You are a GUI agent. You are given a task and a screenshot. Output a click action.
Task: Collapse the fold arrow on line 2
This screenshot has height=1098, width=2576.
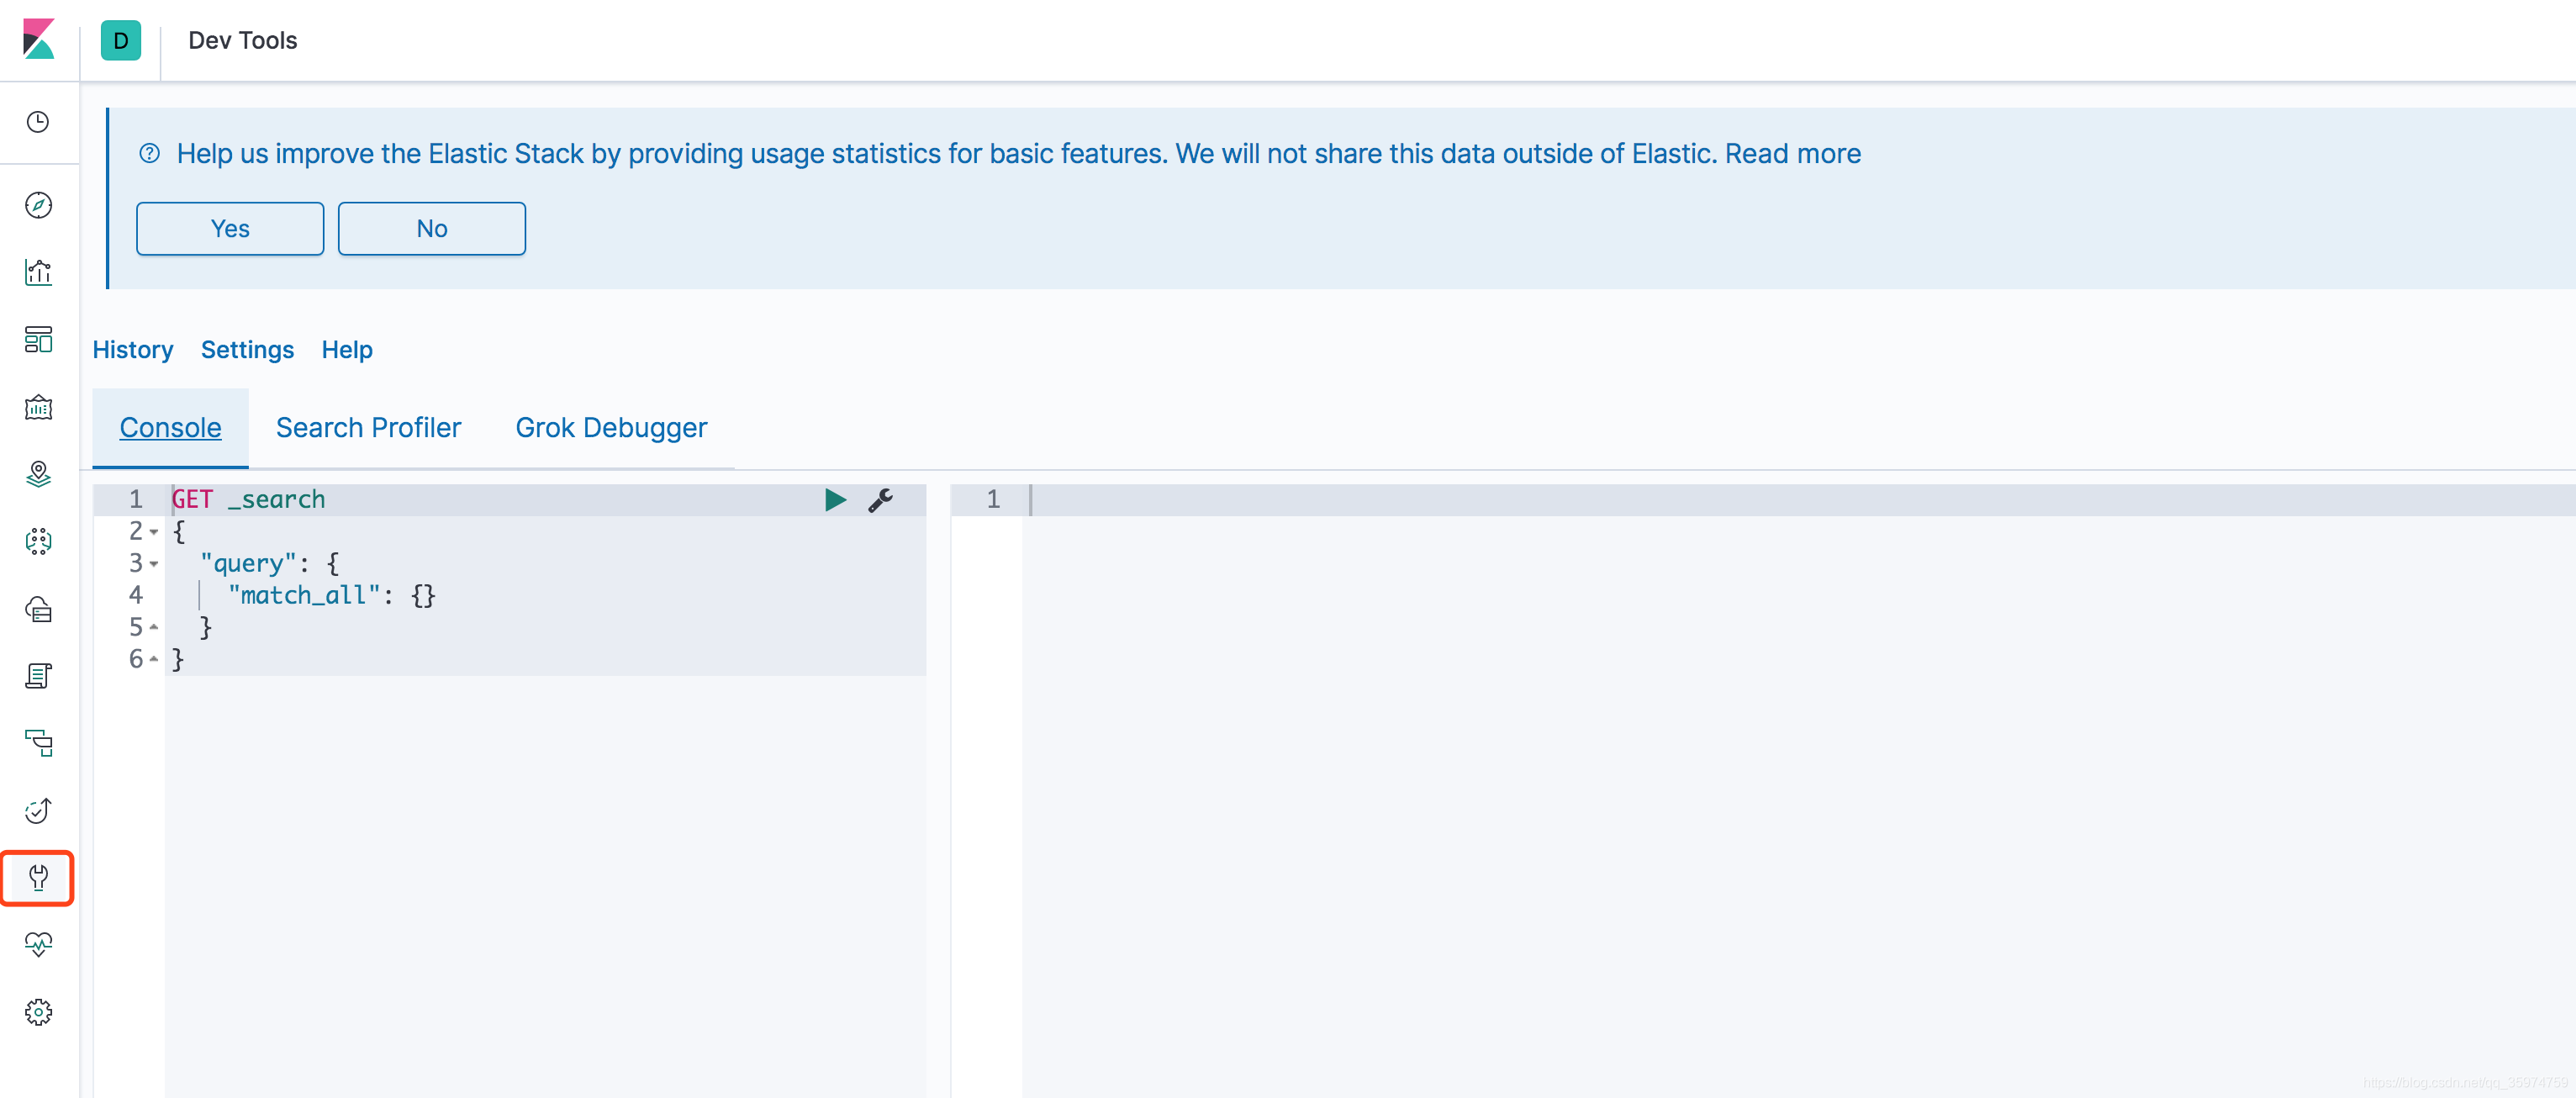(154, 532)
